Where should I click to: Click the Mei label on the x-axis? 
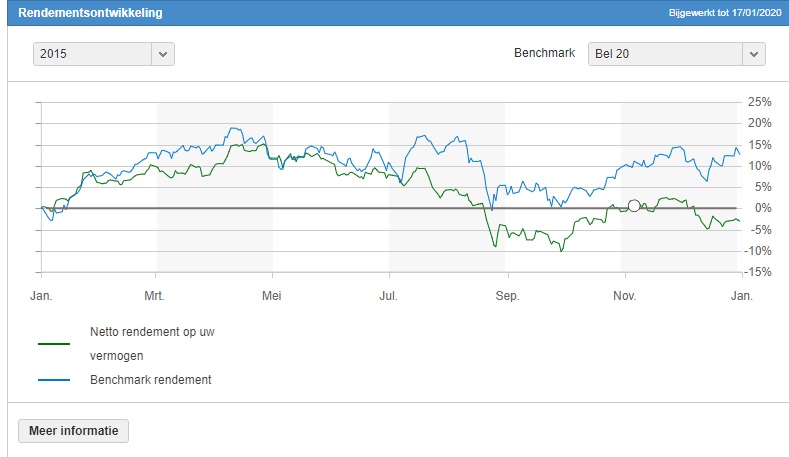pyautogui.click(x=272, y=296)
